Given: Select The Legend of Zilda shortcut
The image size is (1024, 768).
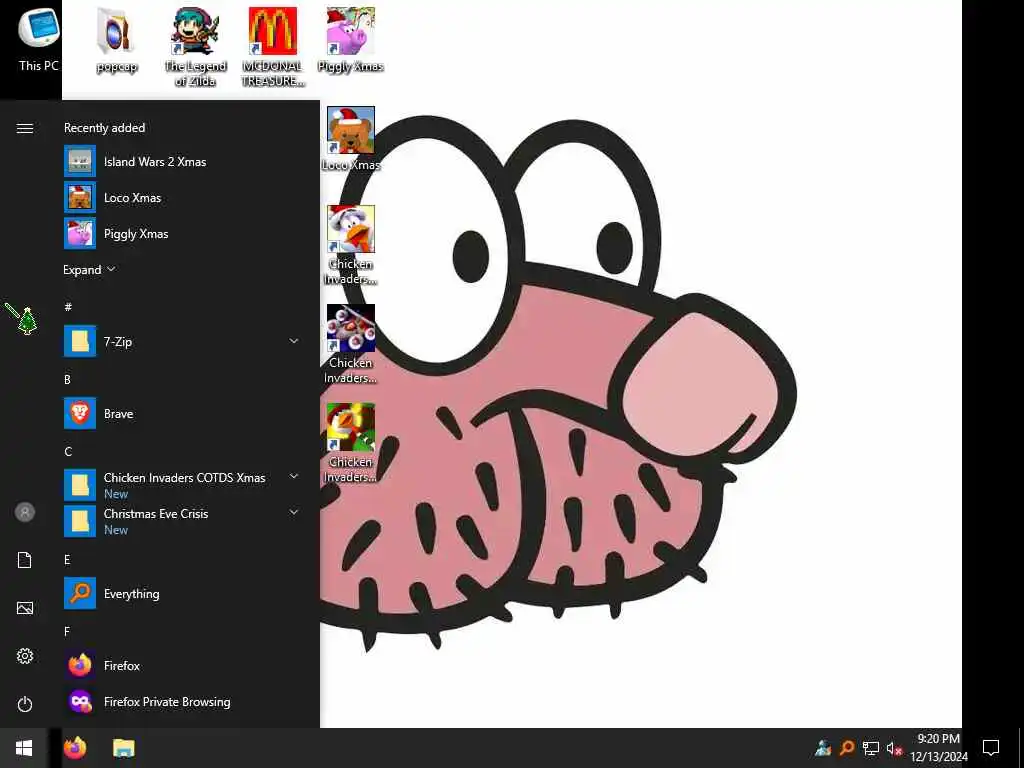Looking at the screenshot, I should 195,47.
